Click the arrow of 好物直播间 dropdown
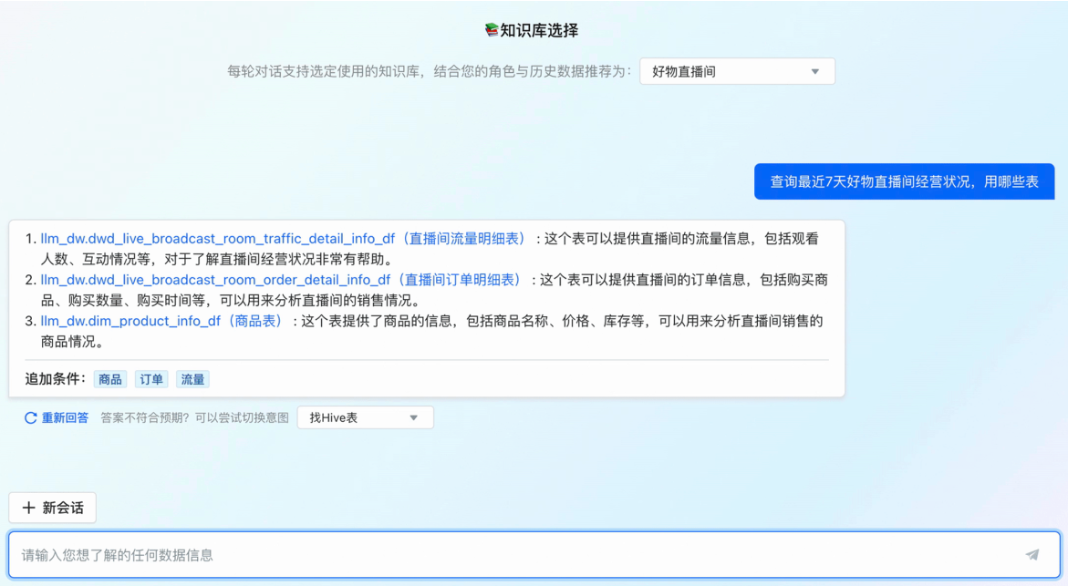Image resolution: width=1068 pixels, height=586 pixels. pyautogui.click(x=815, y=72)
